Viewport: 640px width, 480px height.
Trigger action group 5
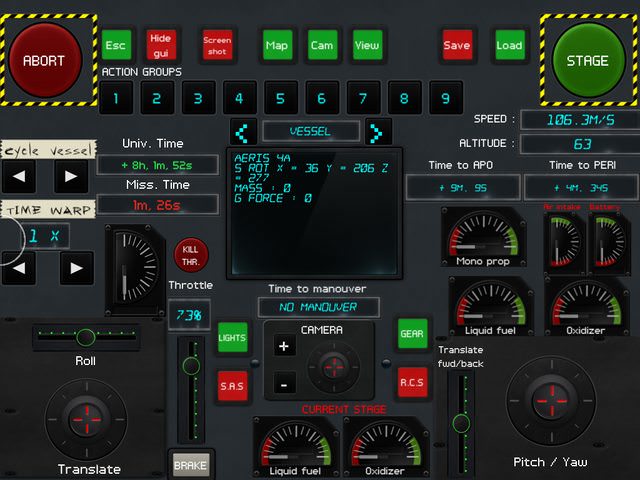[281, 98]
